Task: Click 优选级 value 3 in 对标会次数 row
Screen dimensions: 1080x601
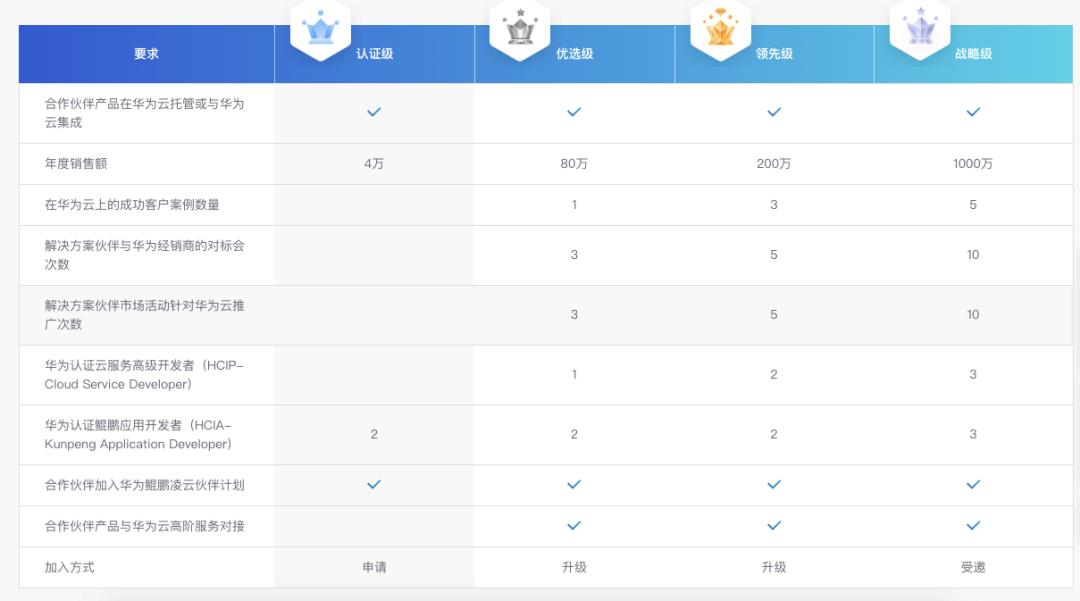Action: (574, 255)
